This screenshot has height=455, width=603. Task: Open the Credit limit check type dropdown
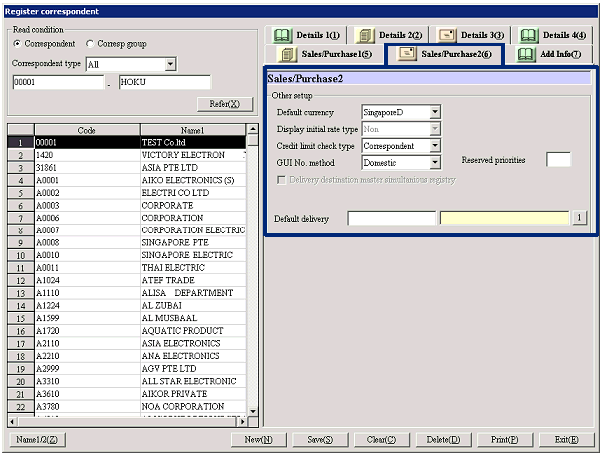point(435,146)
